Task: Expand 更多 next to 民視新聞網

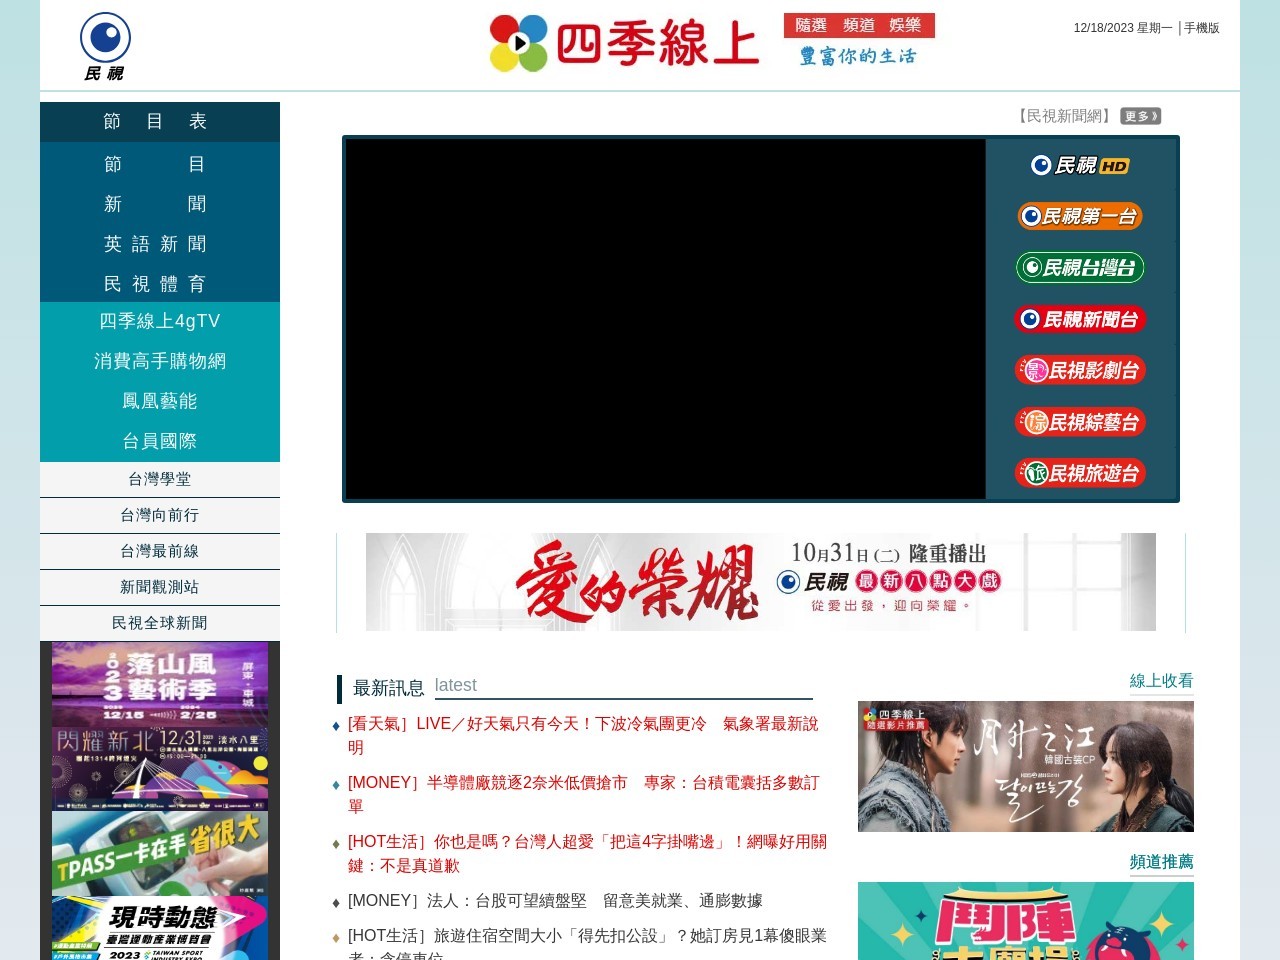Action: coord(1140,116)
